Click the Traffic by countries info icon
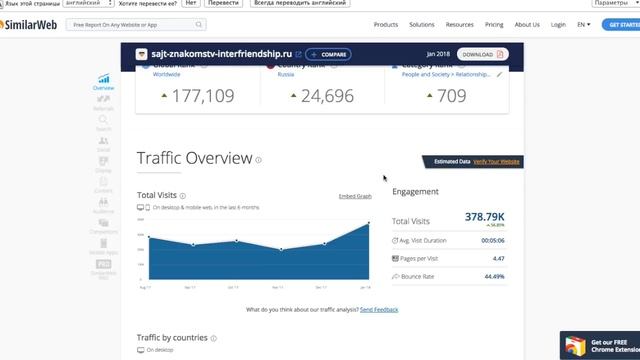The height and width of the screenshot is (360, 640). 213,338
